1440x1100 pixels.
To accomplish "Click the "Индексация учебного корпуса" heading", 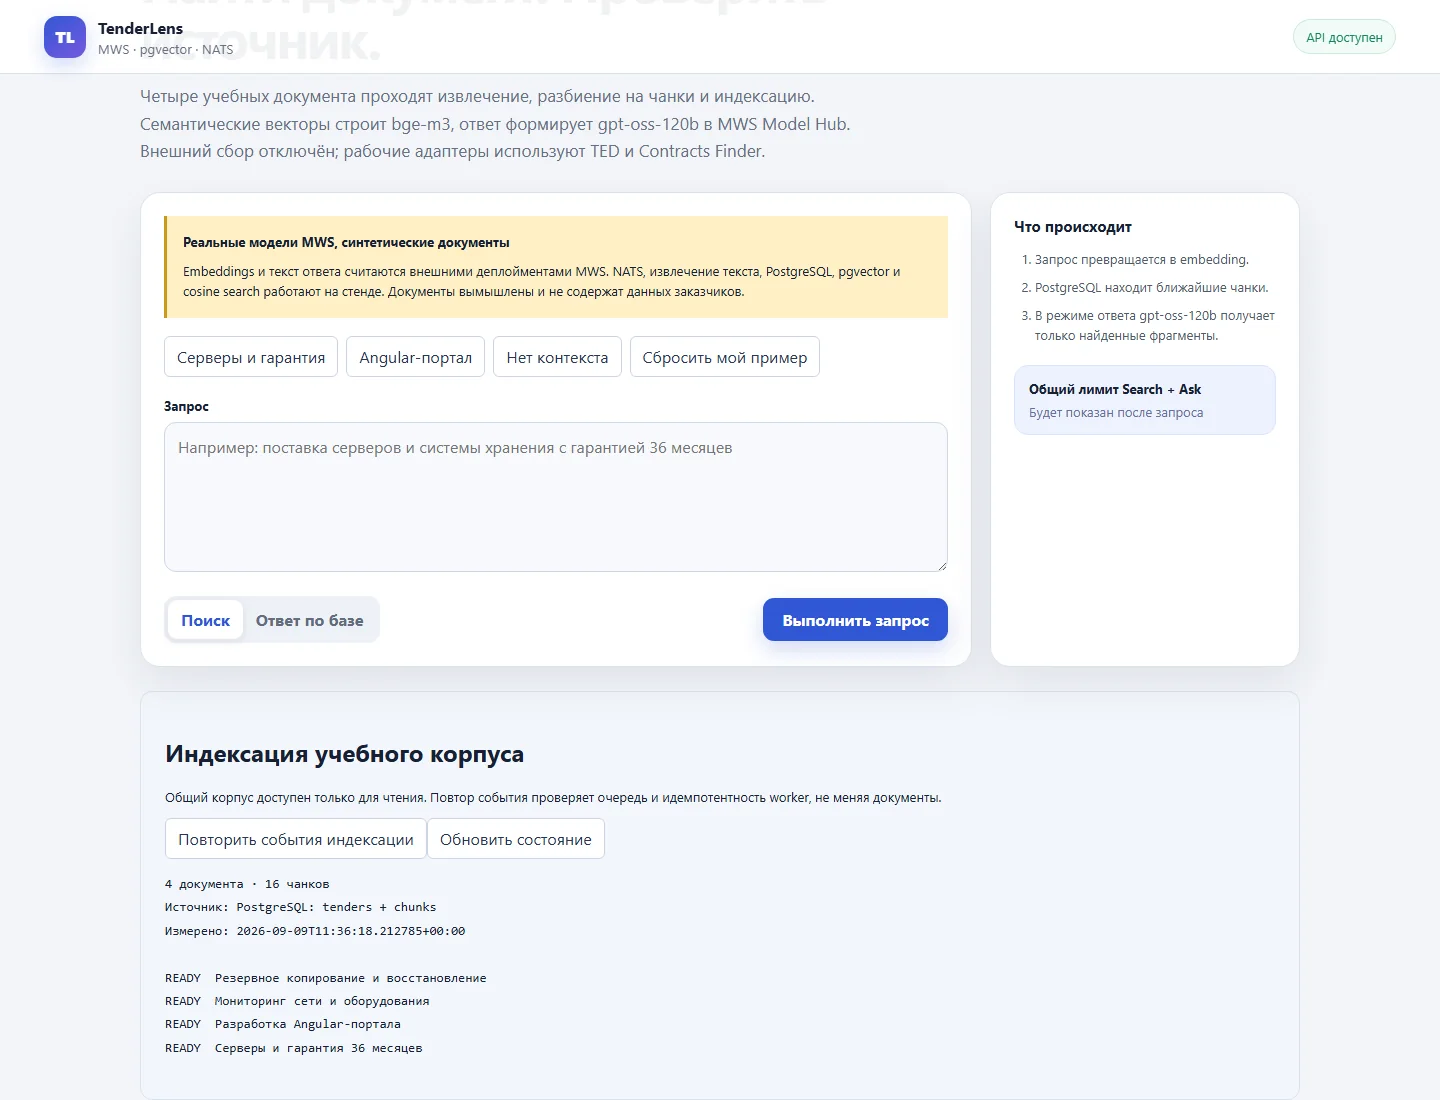I will pyautogui.click(x=345, y=754).
